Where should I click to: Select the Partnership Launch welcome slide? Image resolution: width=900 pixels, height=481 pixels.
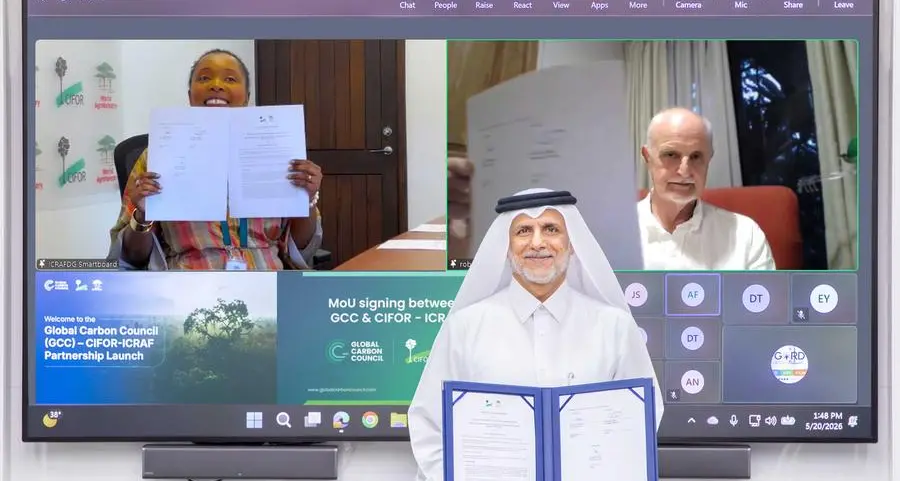click(x=156, y=338)
